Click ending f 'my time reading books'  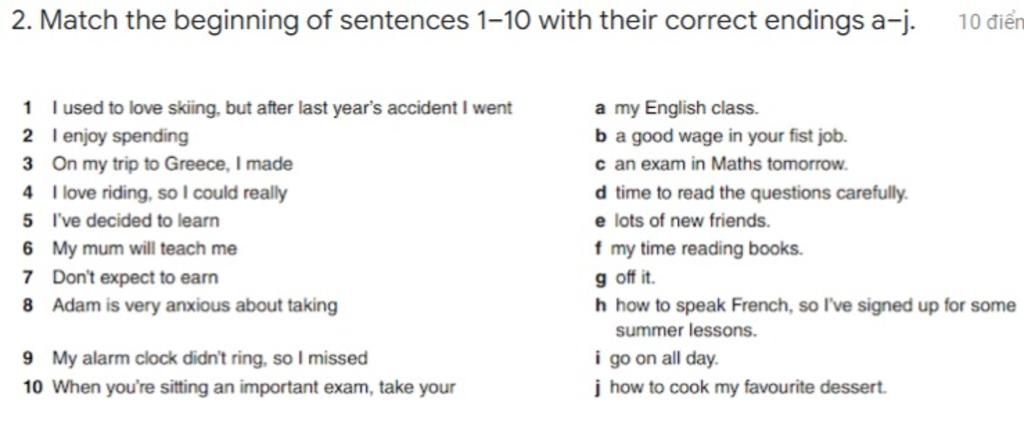pos(698,249)
